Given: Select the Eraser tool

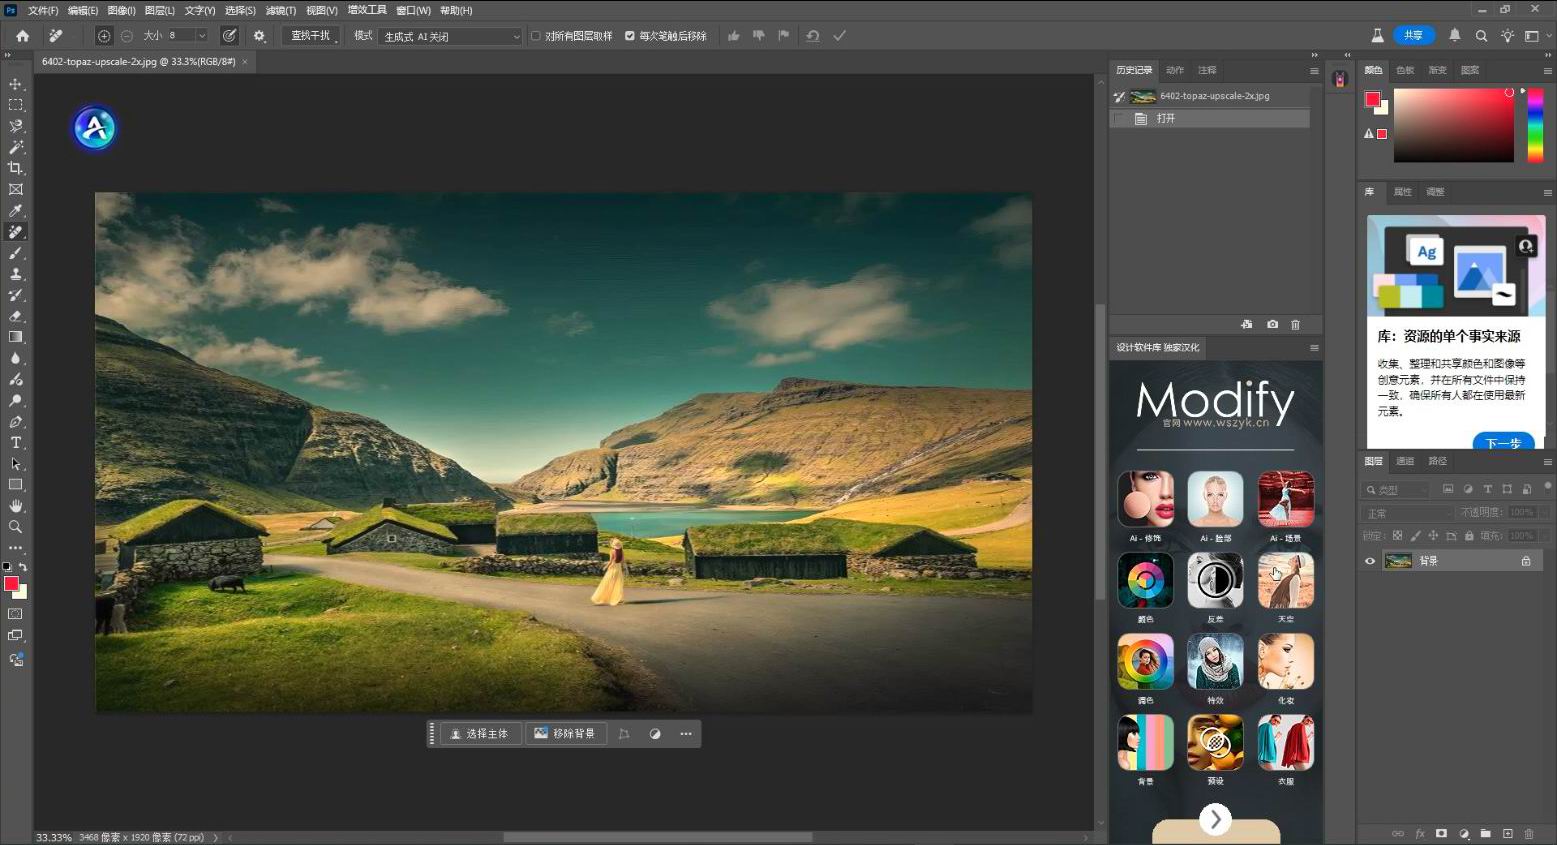Looking at the screenshot, I should tap(16, 316).
